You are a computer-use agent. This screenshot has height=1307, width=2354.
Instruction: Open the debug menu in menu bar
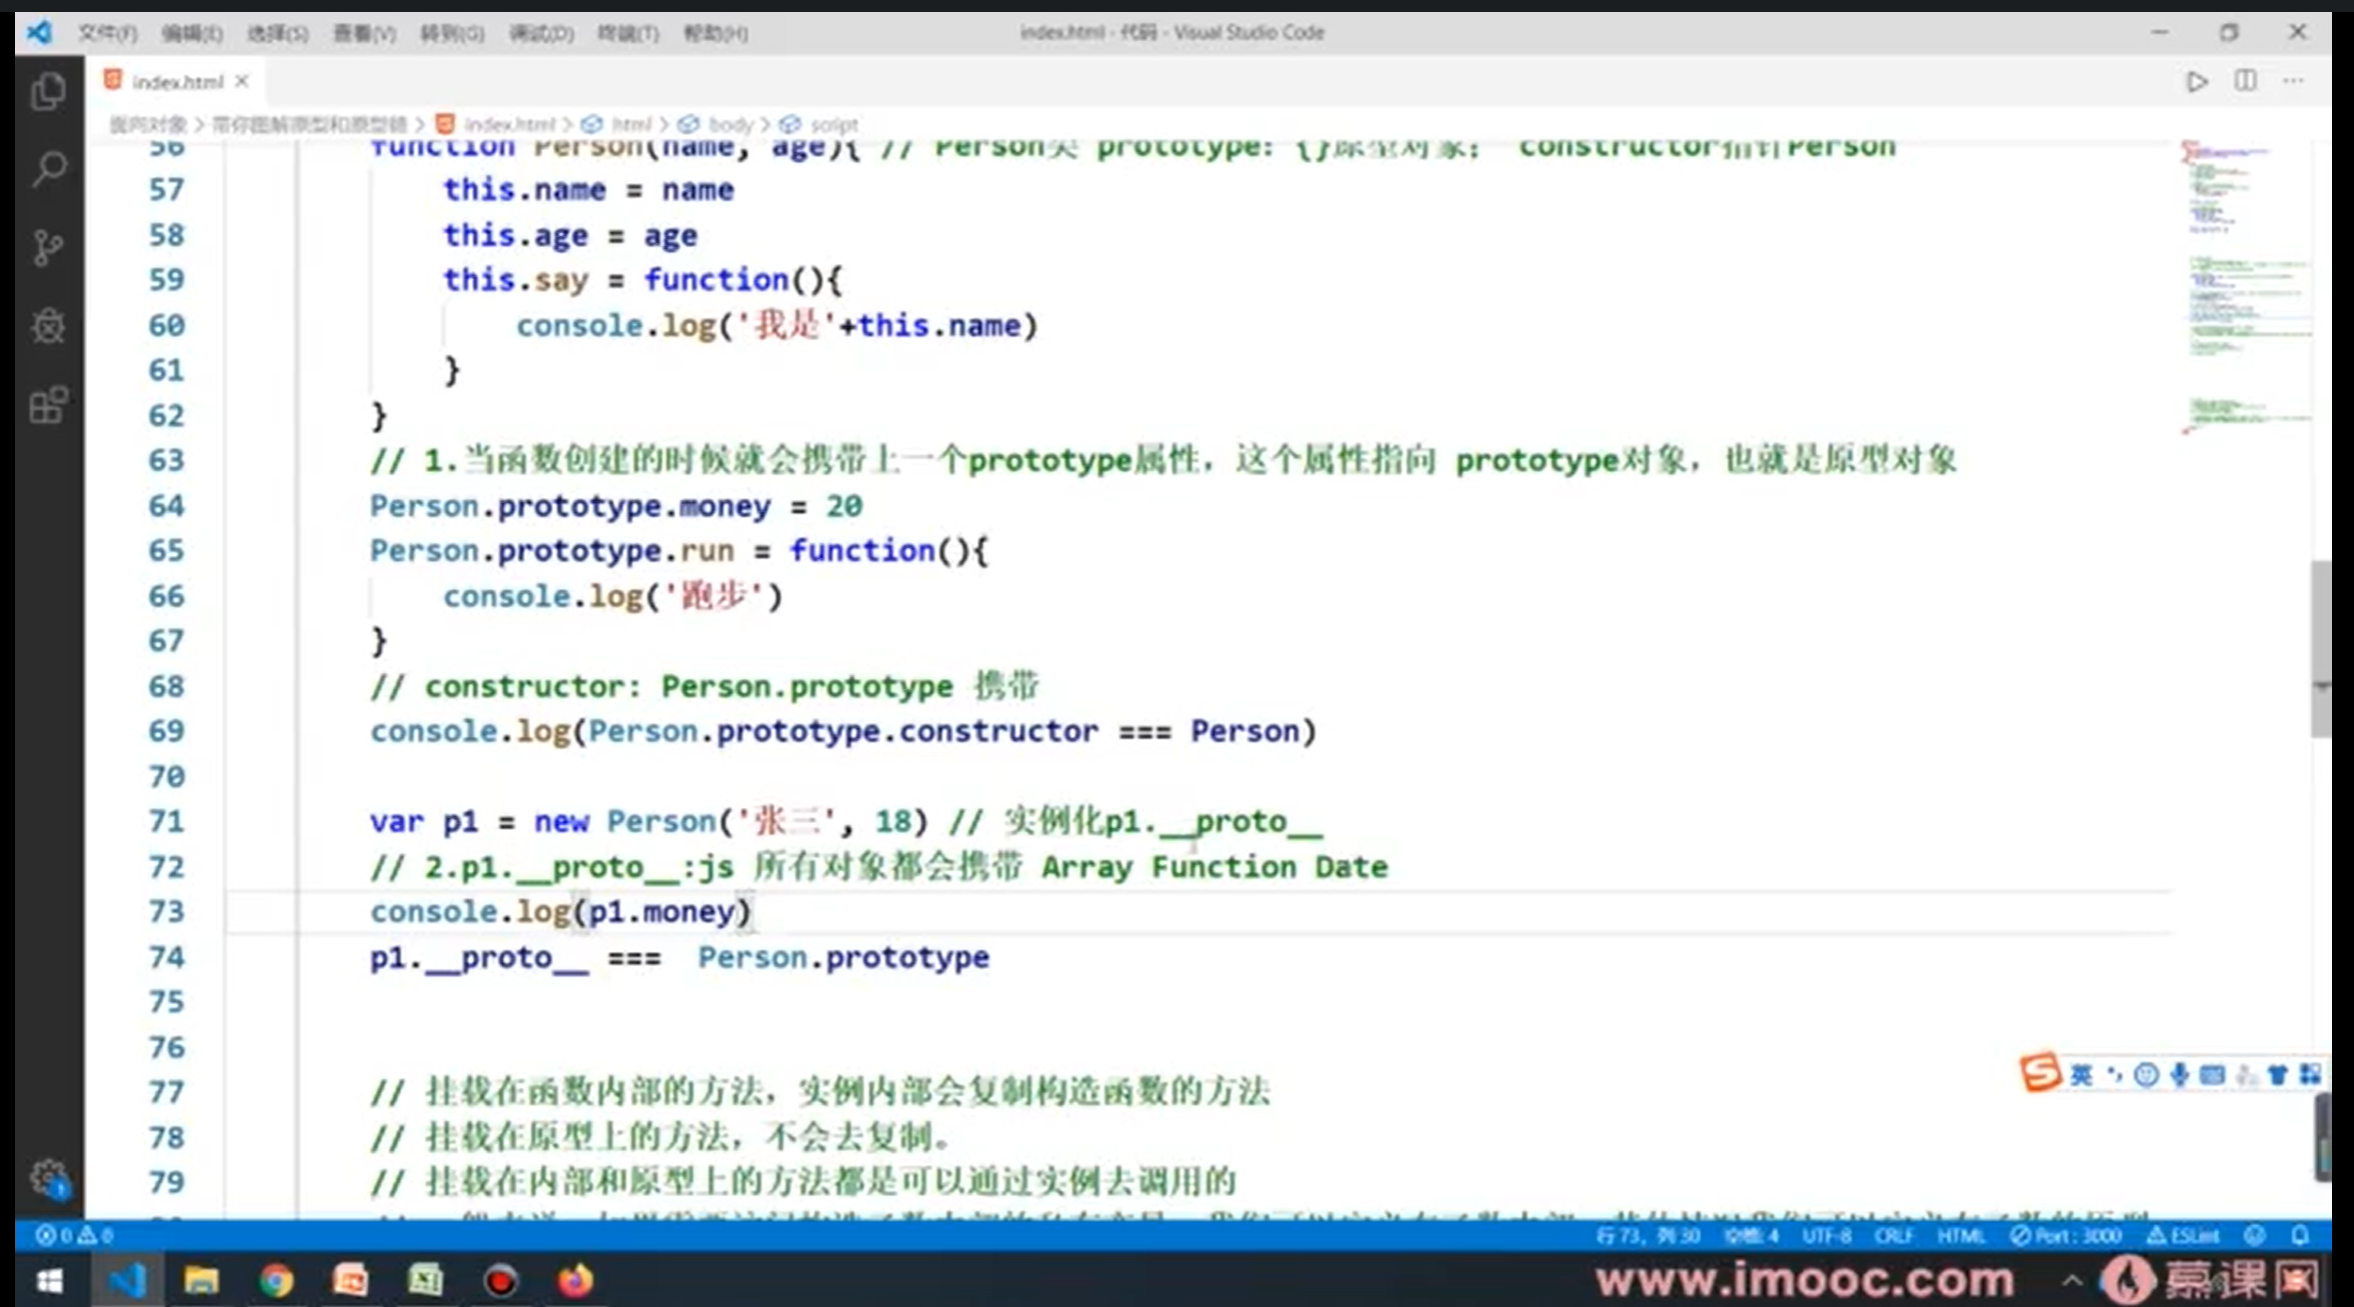541,33
